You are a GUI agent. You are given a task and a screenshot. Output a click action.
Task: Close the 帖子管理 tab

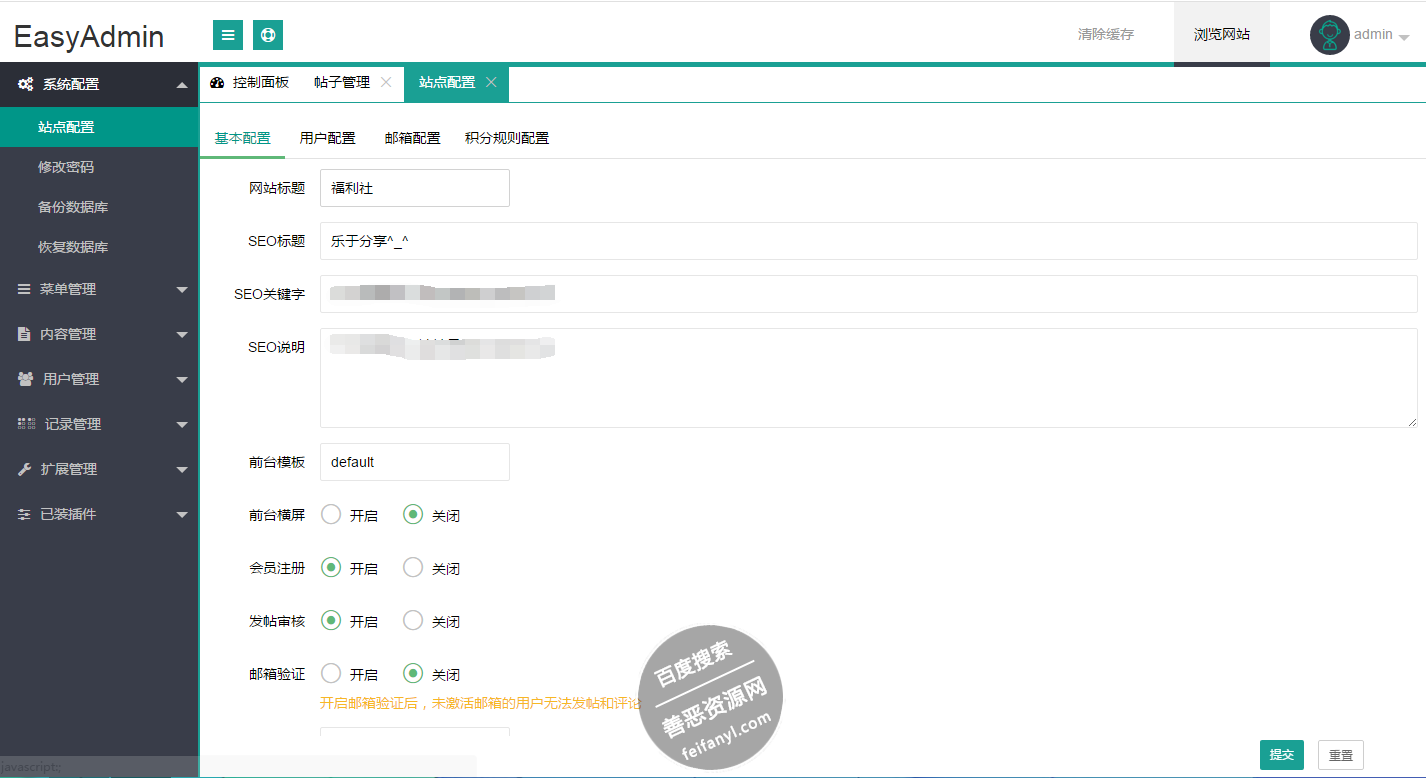pos(386,82)
